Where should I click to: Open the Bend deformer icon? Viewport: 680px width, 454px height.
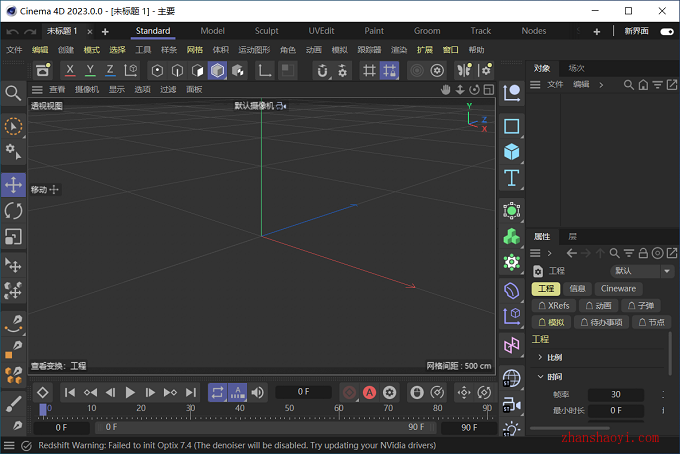point(512,291)
